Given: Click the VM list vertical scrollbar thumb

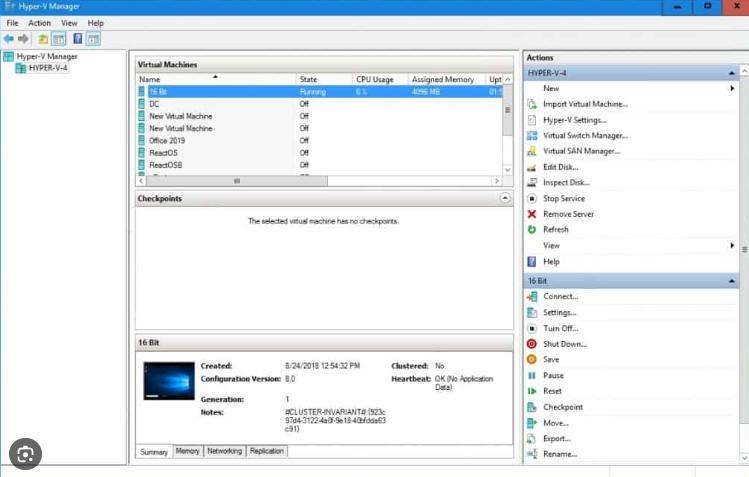Looking at the screenshot, I should pyautogui.click(x=508, y=110).
